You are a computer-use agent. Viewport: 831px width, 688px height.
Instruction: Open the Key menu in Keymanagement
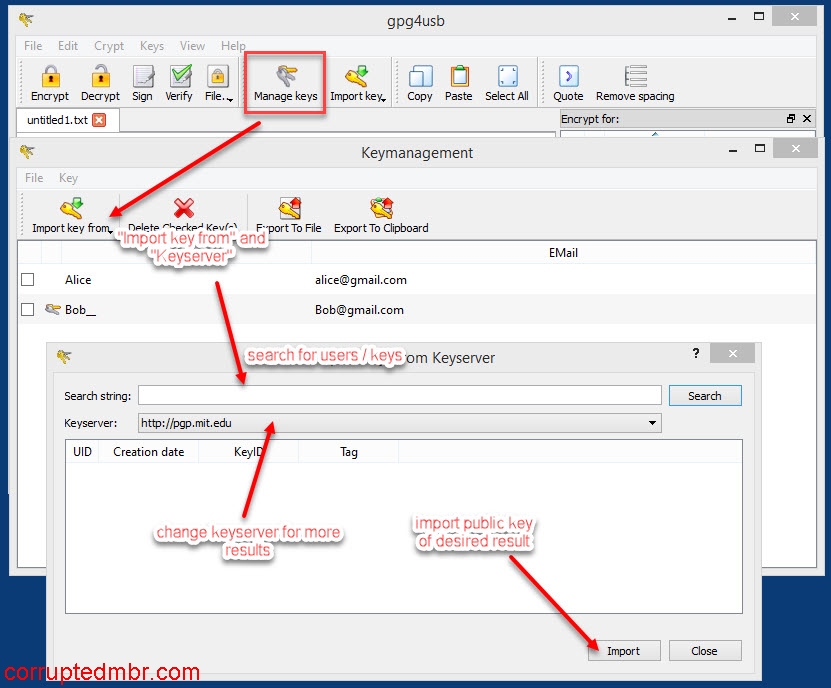pos(67,177)
